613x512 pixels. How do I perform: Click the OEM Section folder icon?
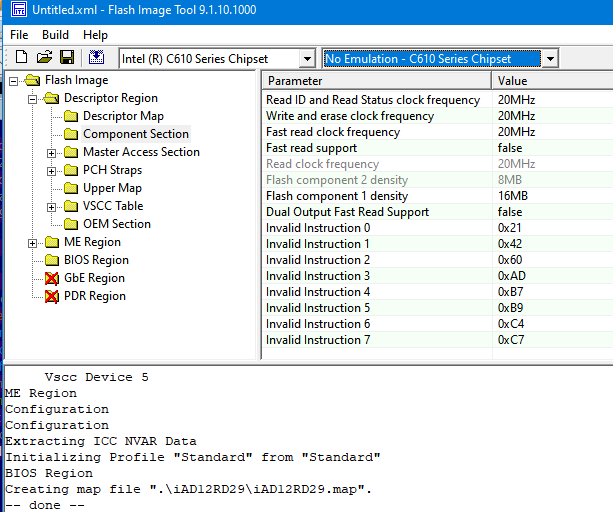coord(71,224)
